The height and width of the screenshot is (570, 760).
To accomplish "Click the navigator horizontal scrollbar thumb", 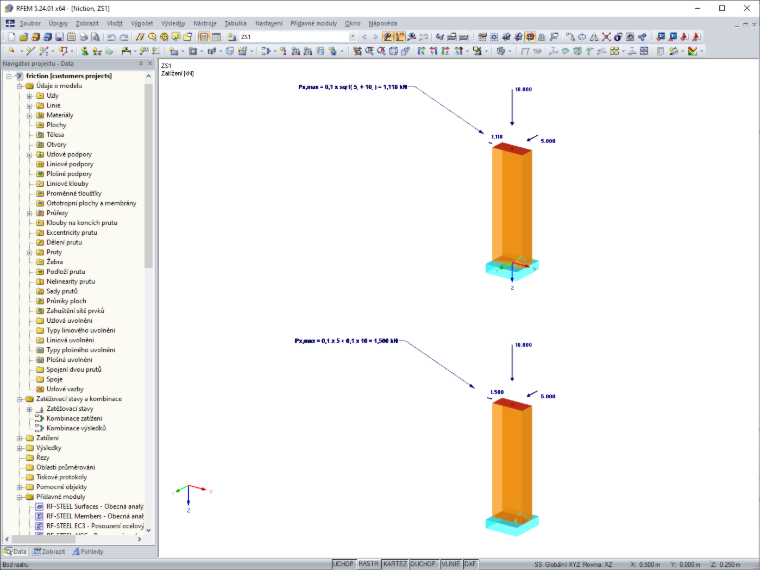I will [x=44, y=539].
